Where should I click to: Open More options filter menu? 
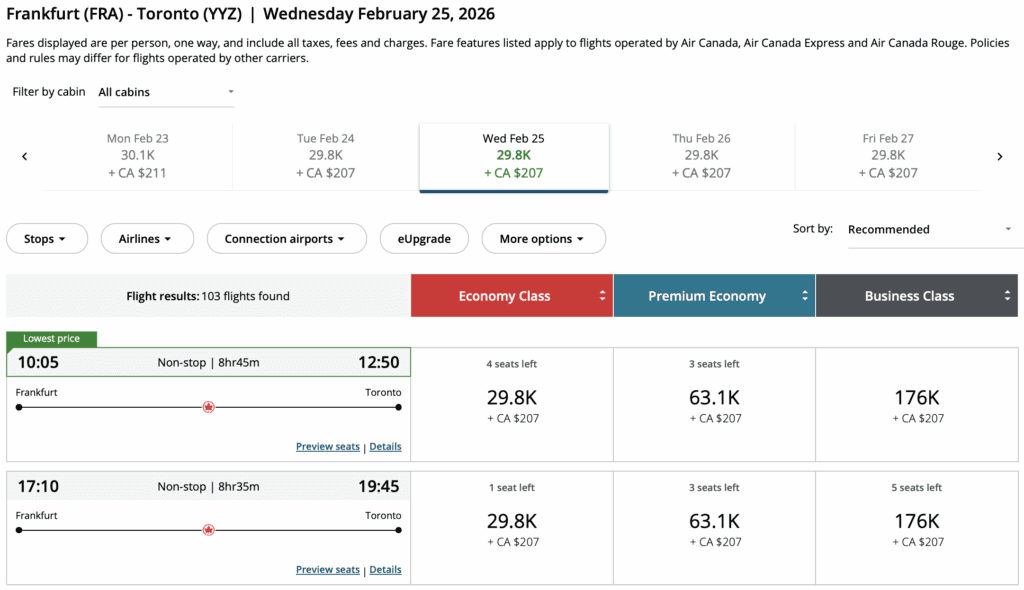click(x=543, y=239)
